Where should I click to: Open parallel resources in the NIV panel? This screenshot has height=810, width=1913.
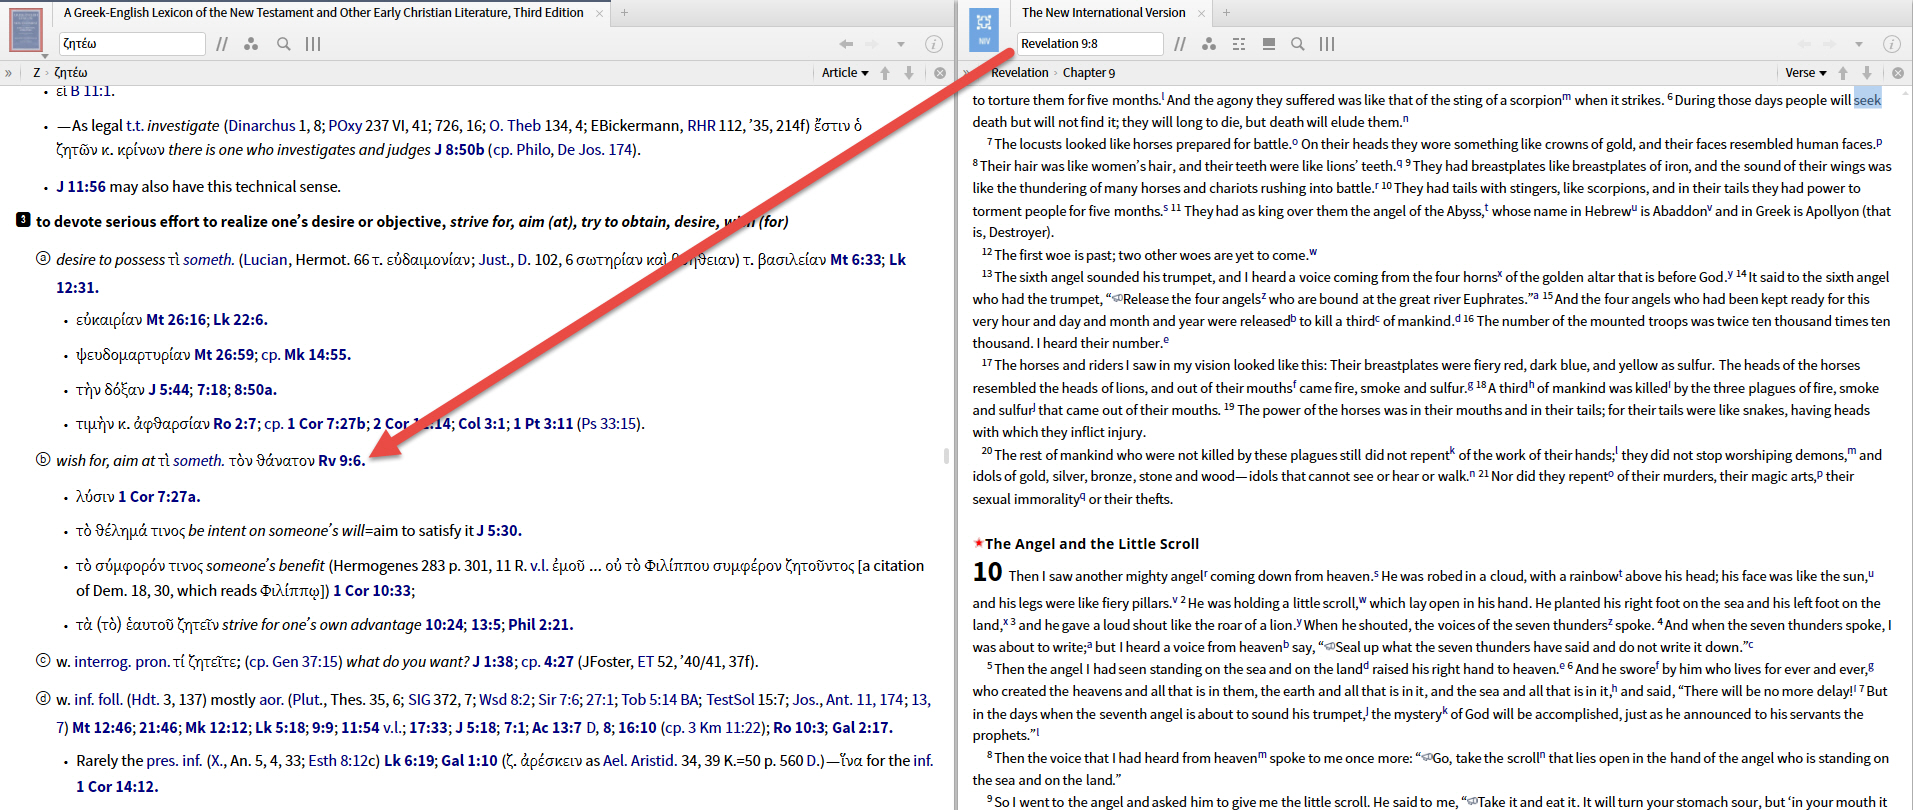tap(1180, 44)
